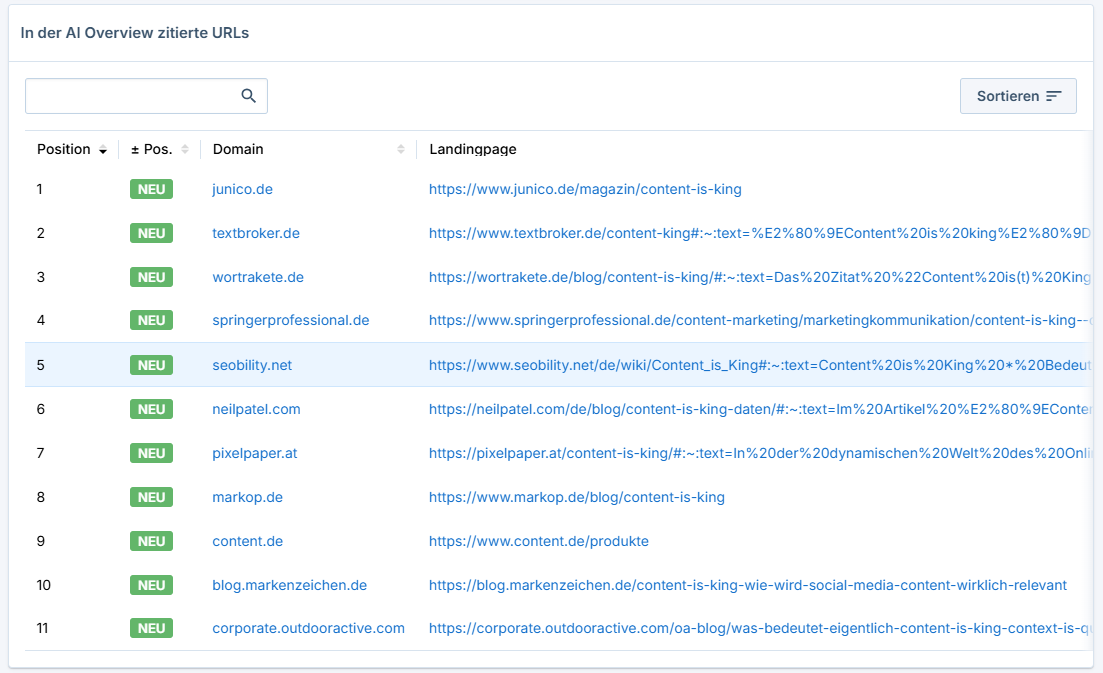
Task: Select the wortrakete.de domain link
Action: pos(257,276)
